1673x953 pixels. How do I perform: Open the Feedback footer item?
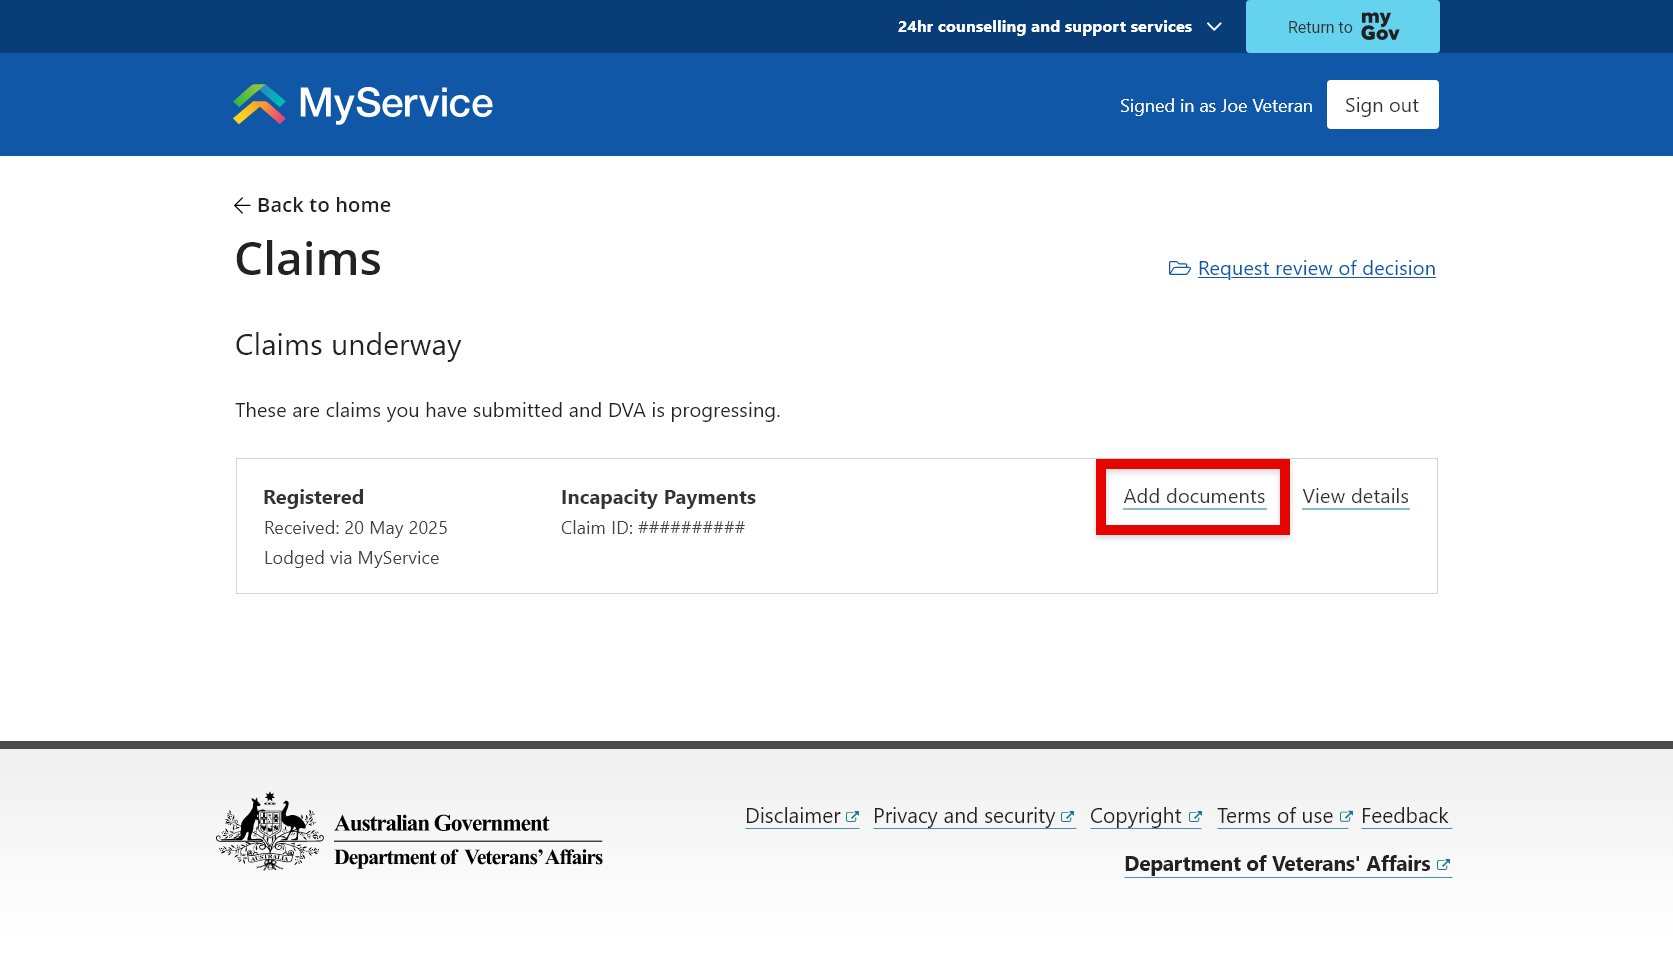pos(1405,815)
